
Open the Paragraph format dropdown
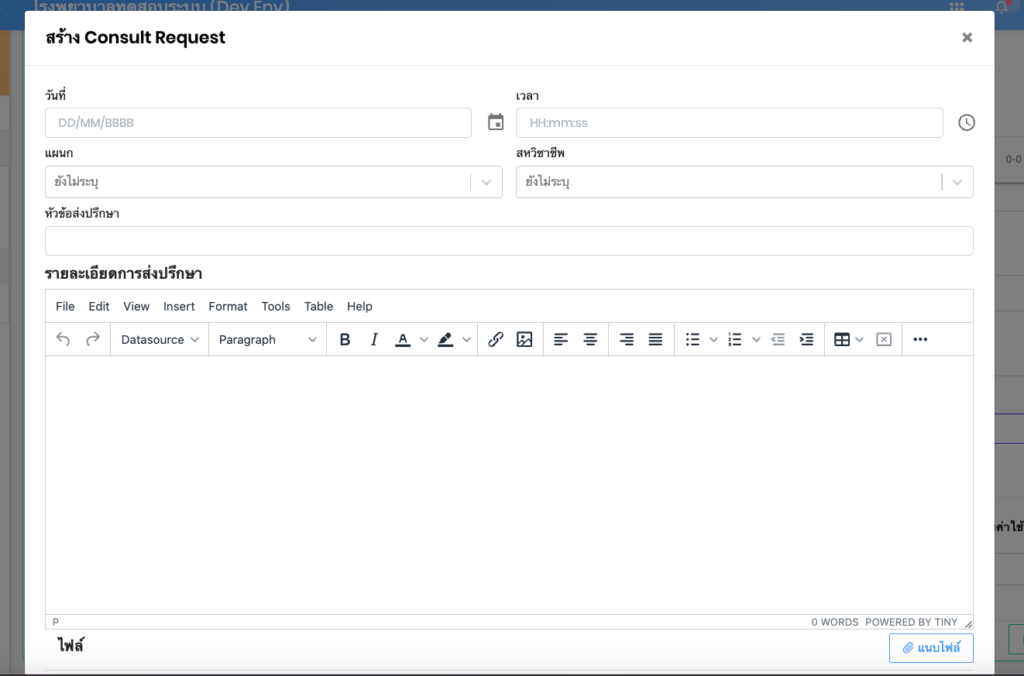267,339
